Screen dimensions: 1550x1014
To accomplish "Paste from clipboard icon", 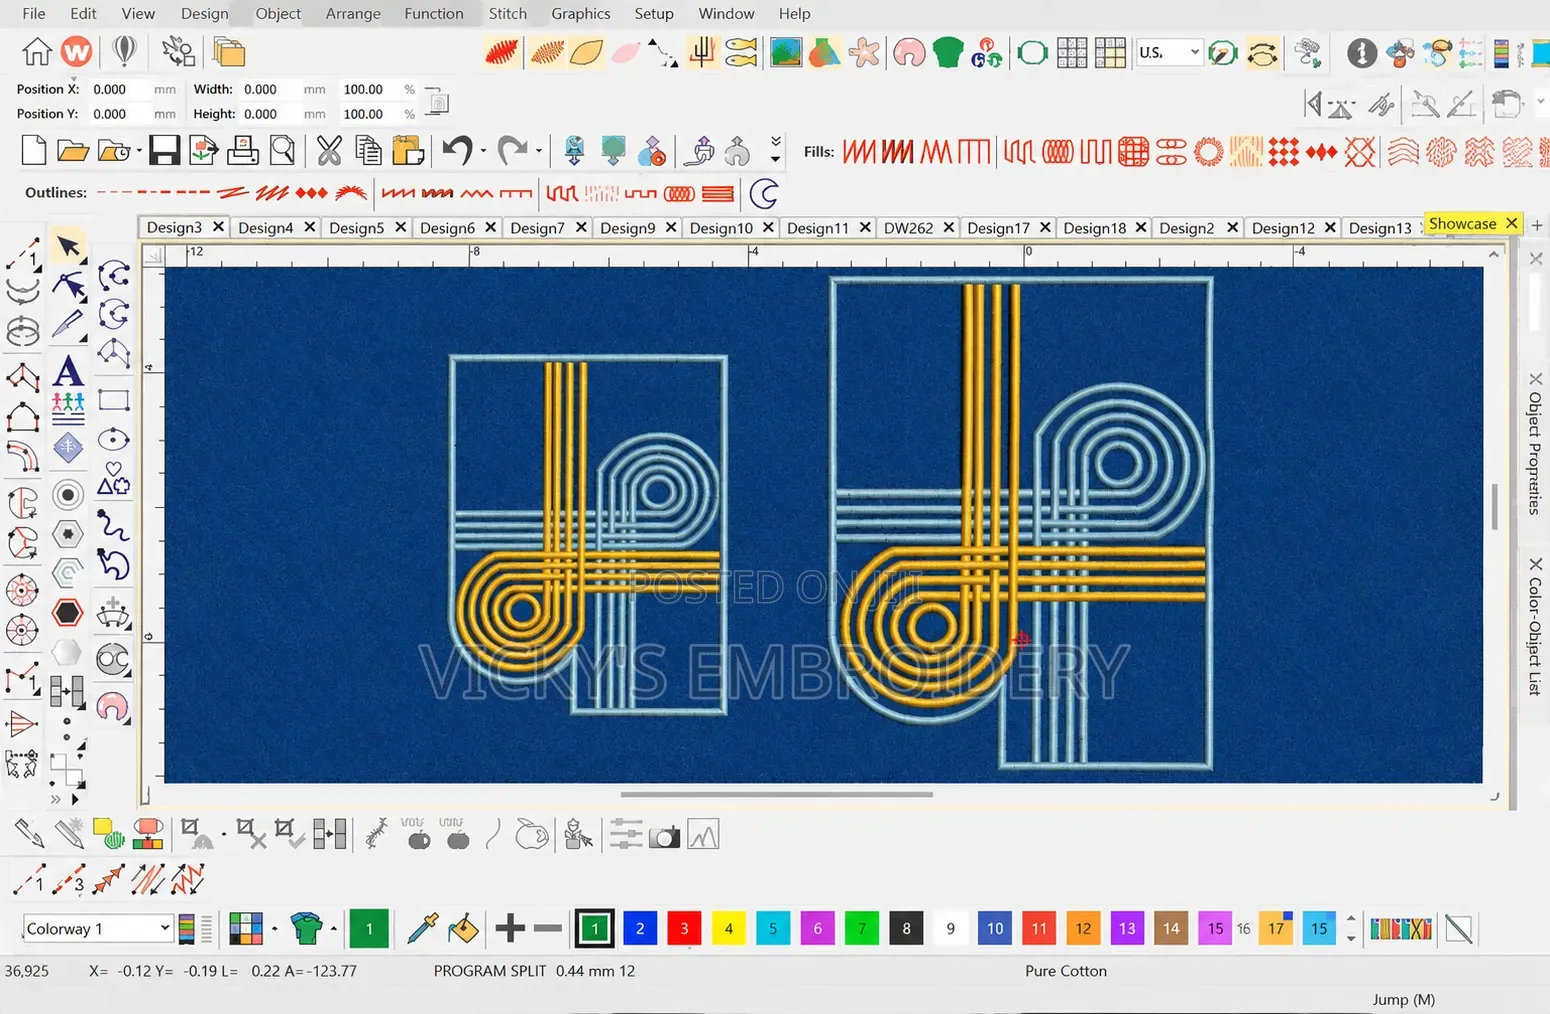I will click(407, 151).
